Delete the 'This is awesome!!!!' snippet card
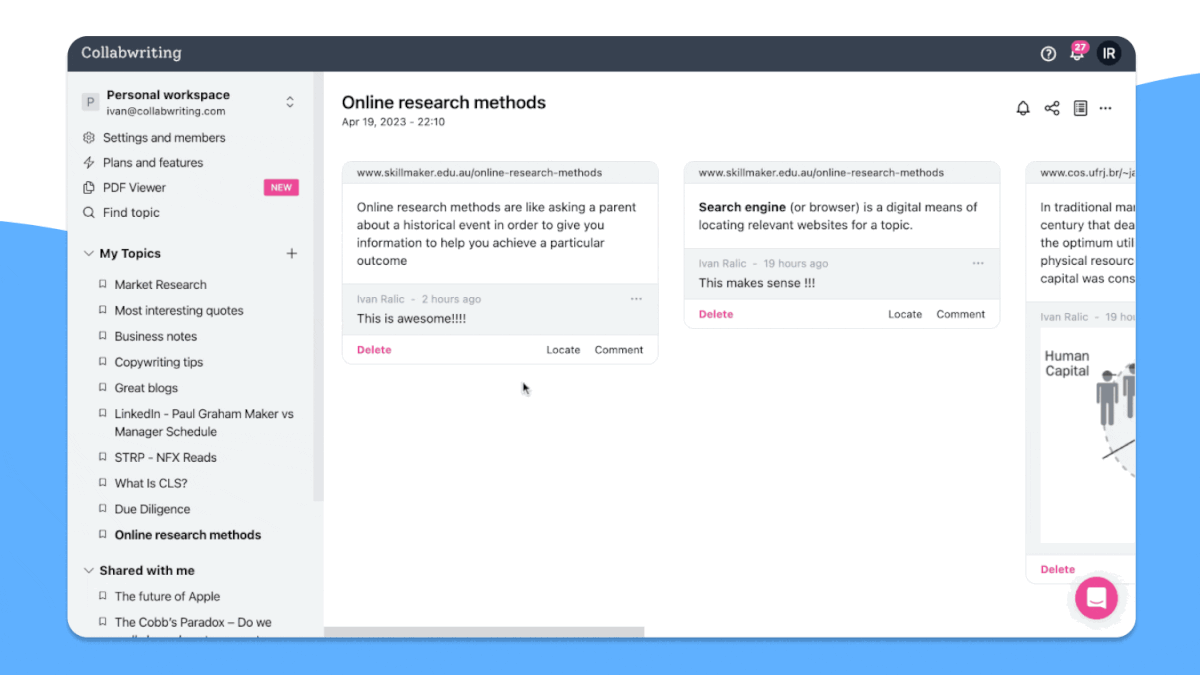The width and height of the screenshot is (1200, 675). (374, 350)
